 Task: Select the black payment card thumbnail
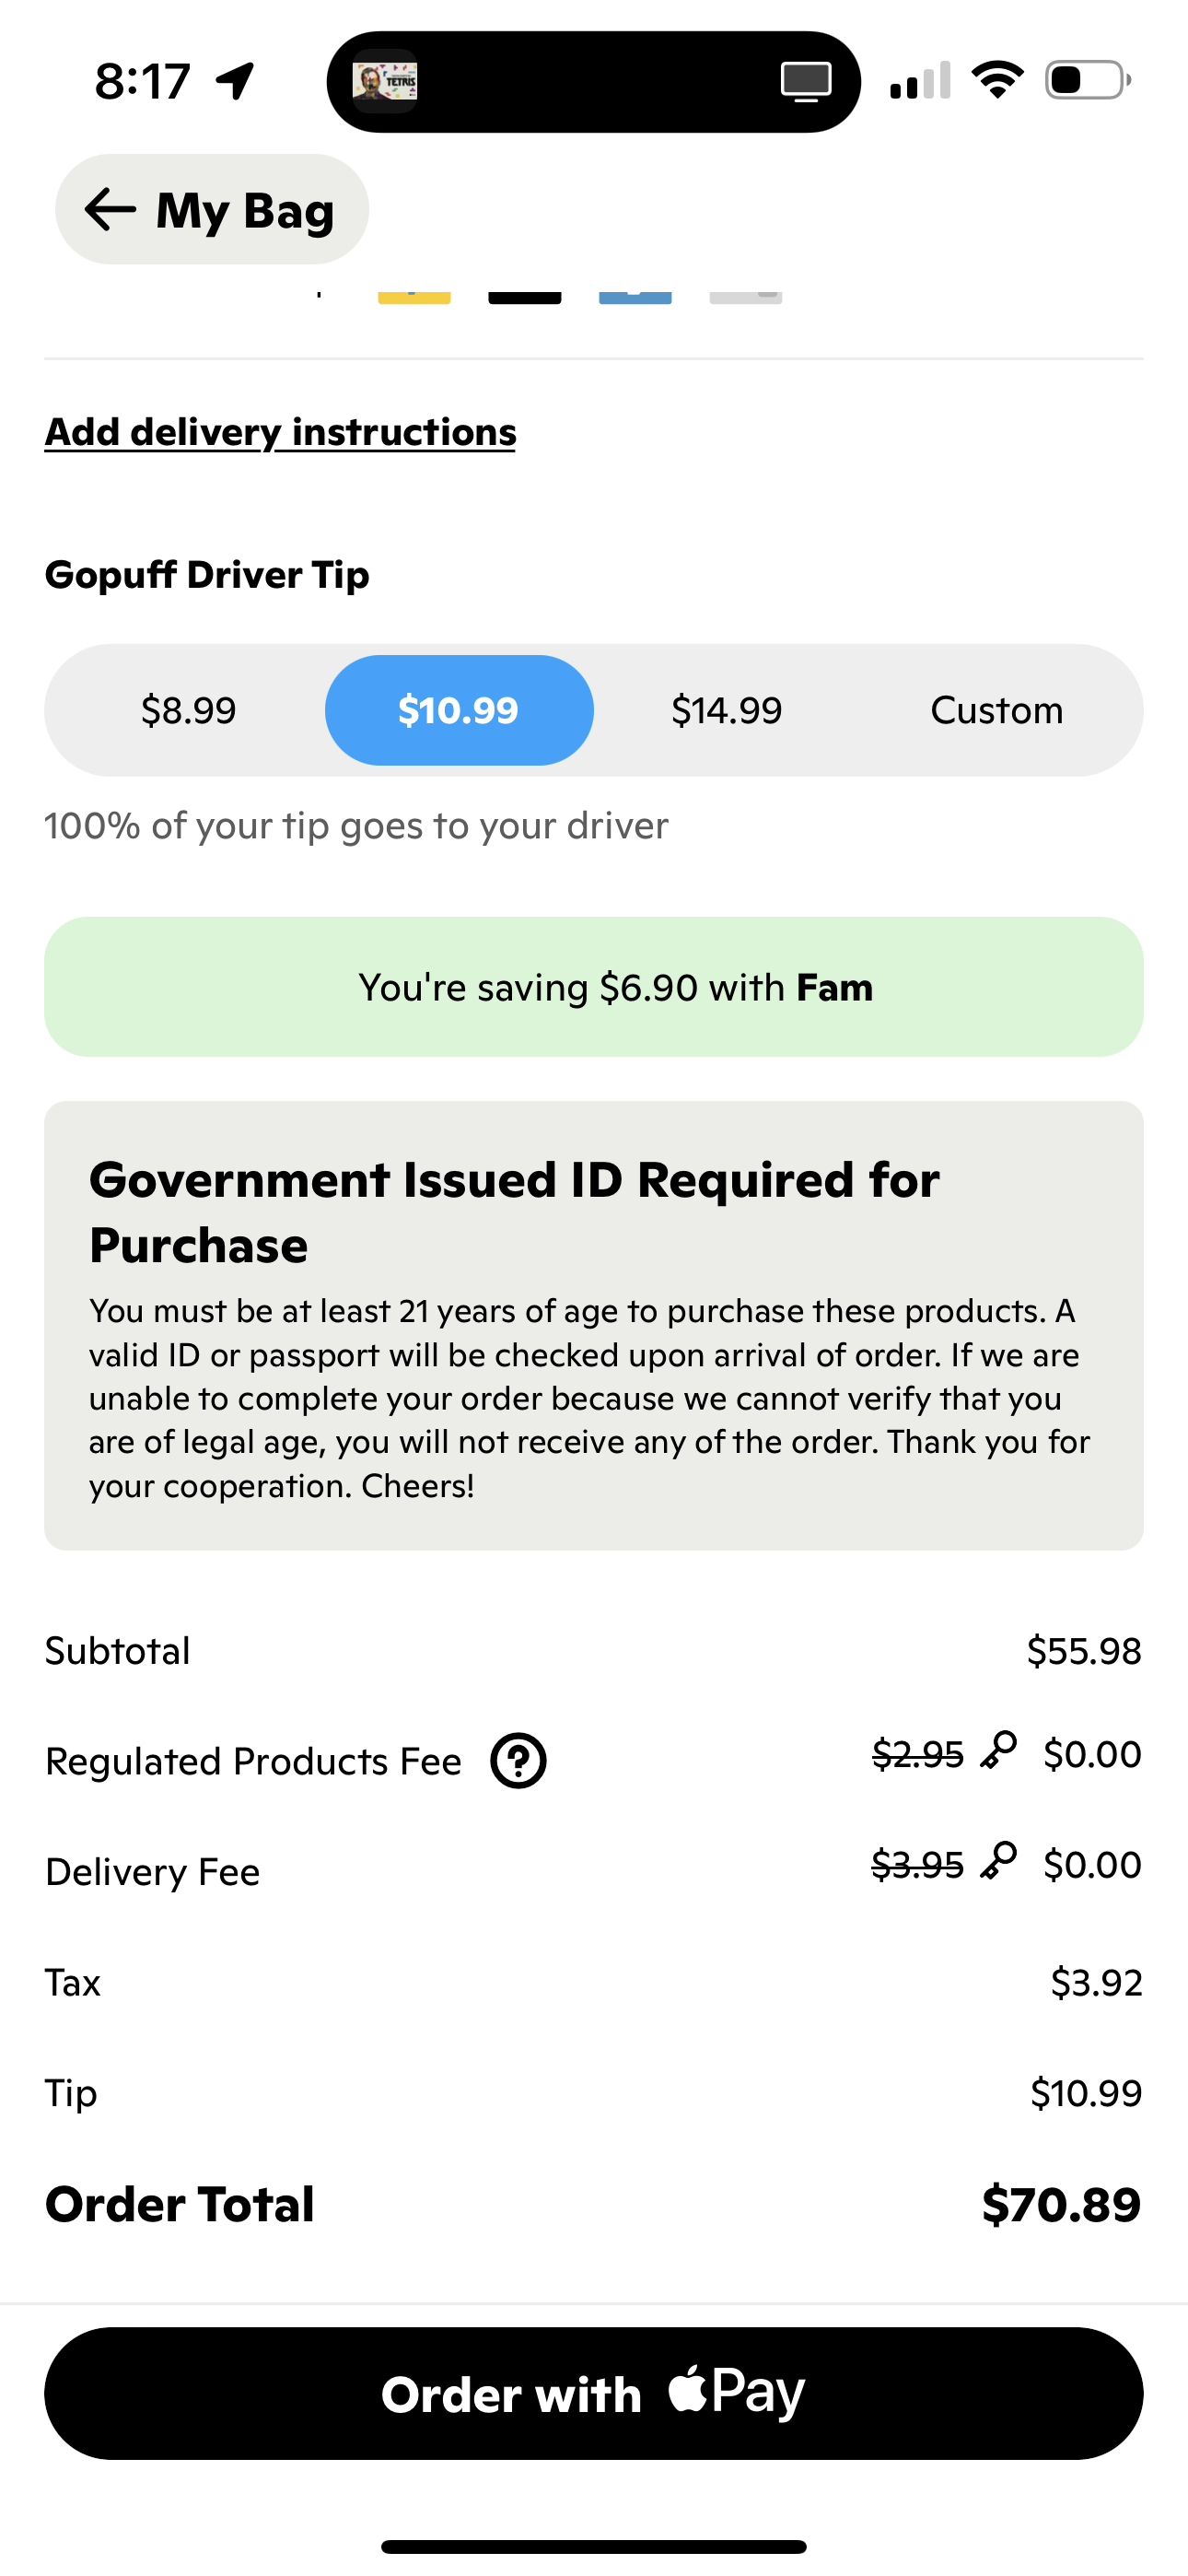click(524, 293)
